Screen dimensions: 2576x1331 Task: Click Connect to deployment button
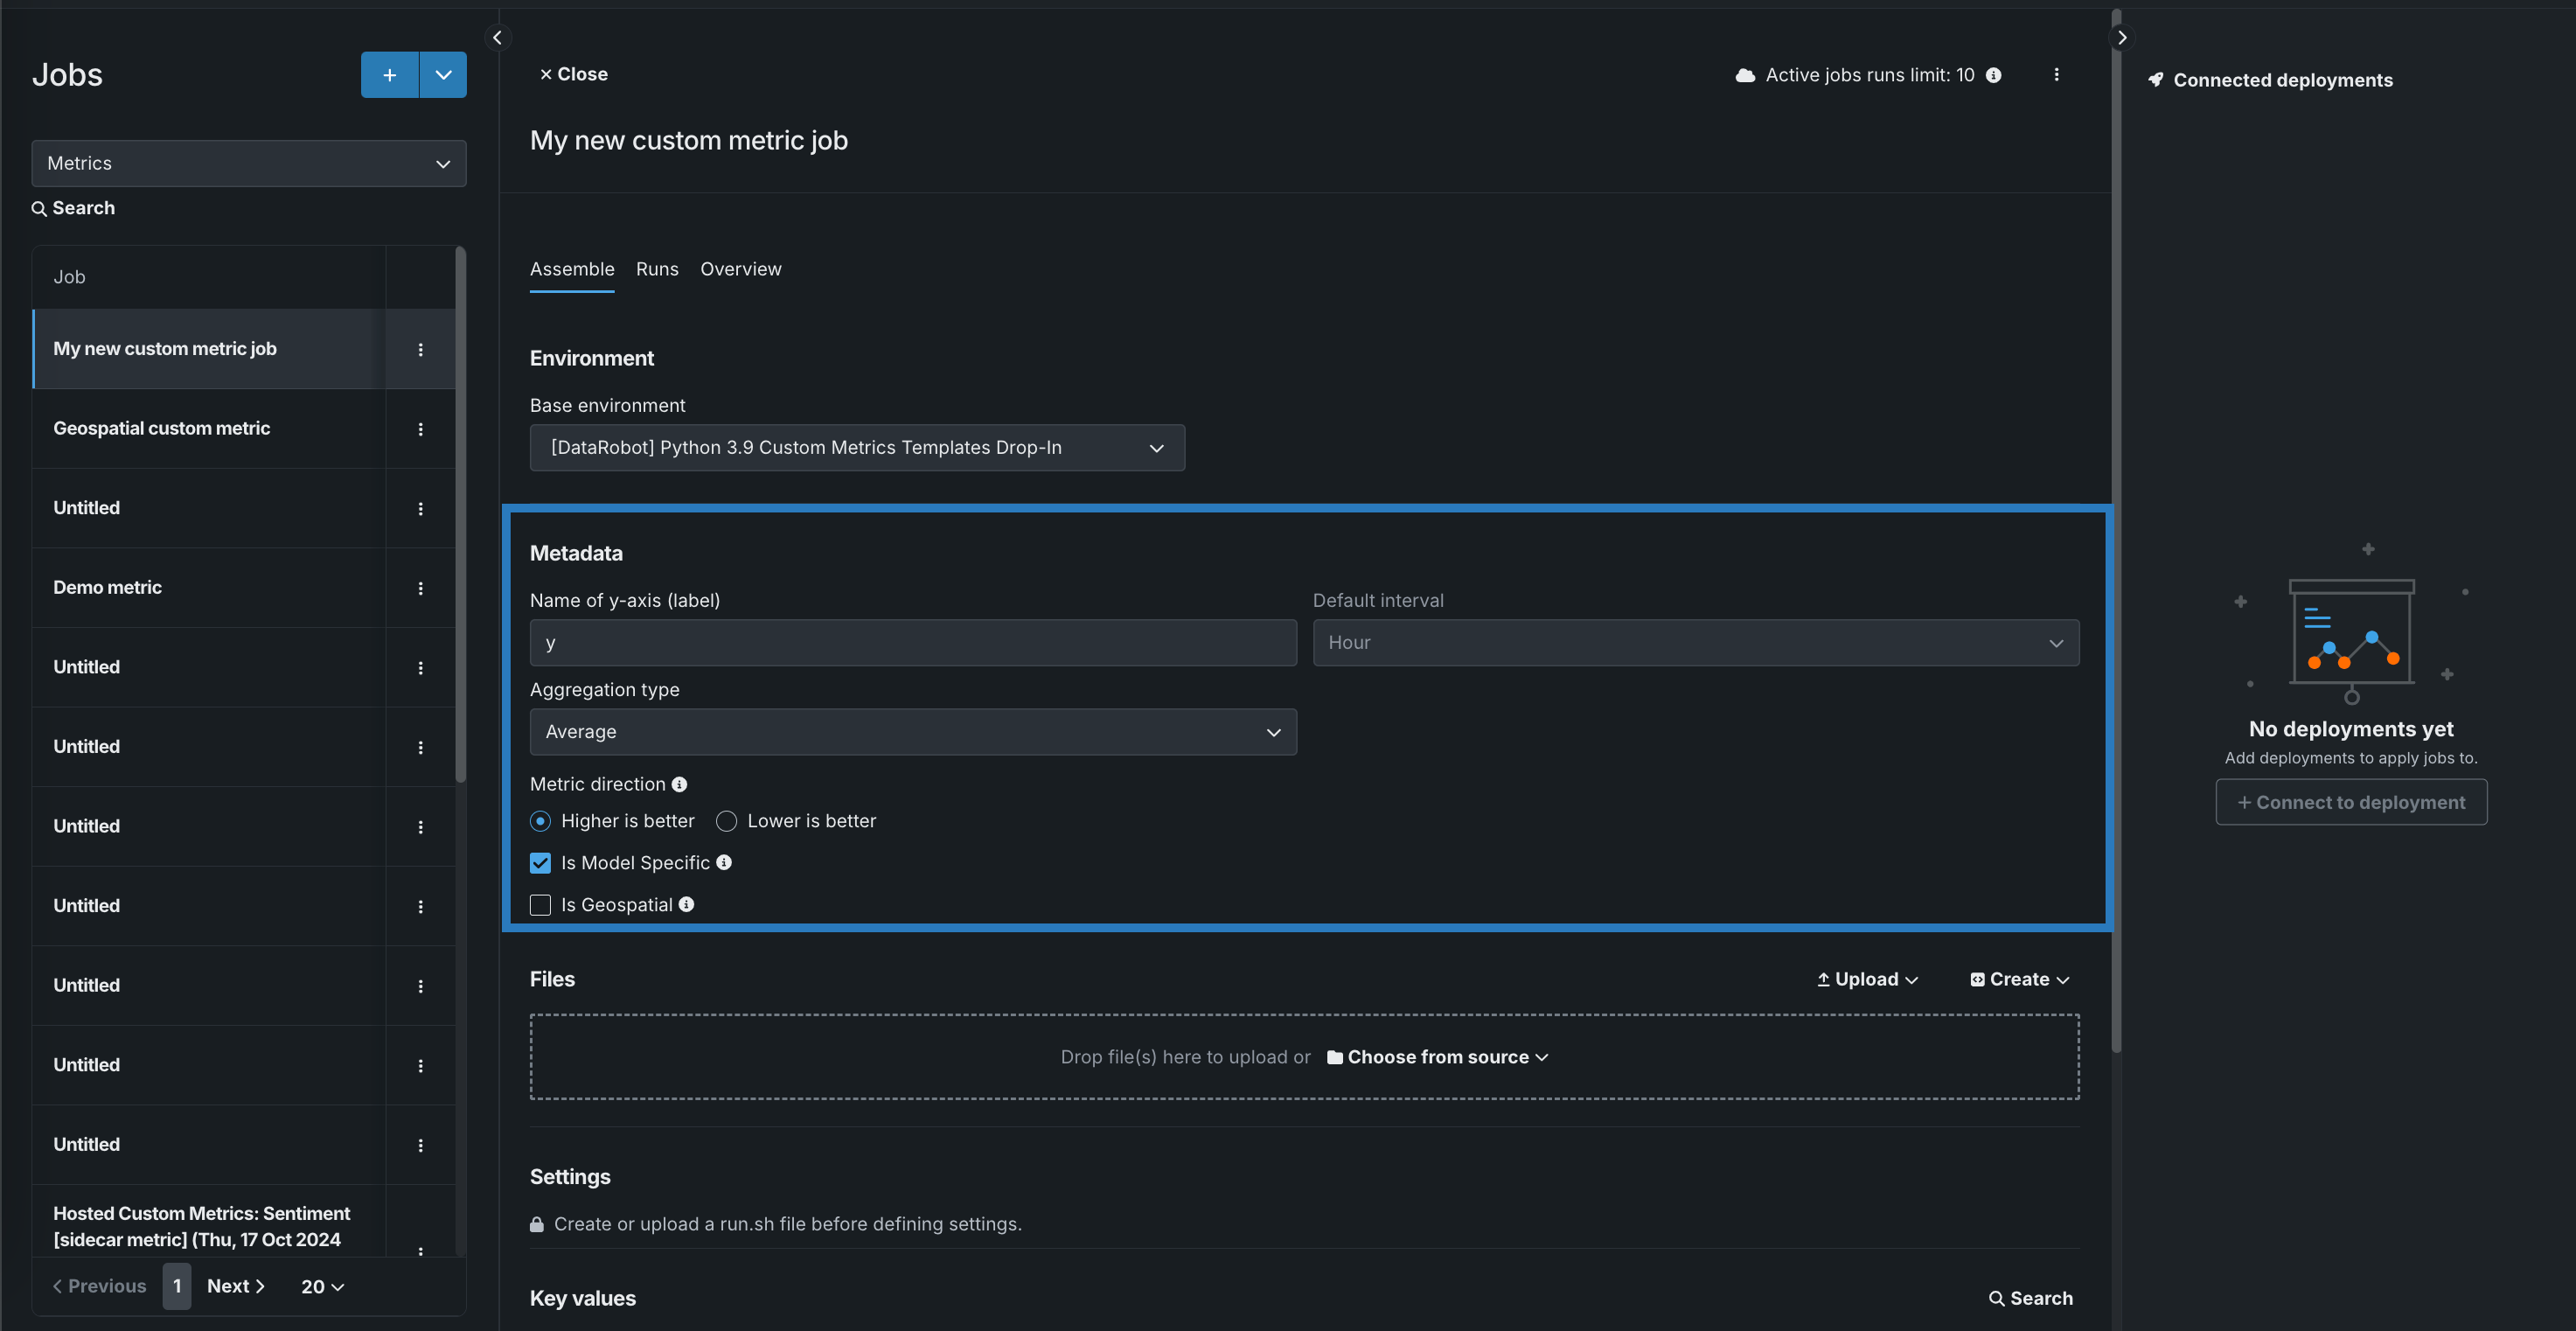(x=2350, y=802)
